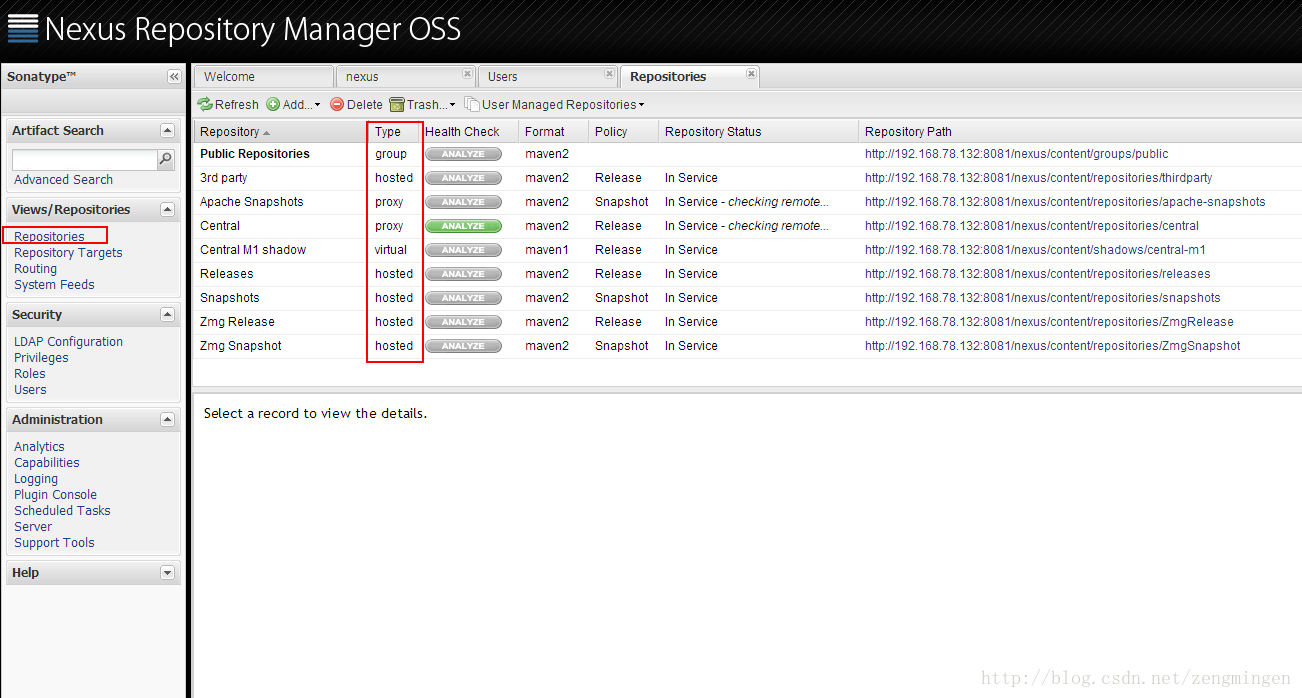The height and width of the screenshot is (698, 1302).
Task: Close the Users tab
Action: [610, 74]
